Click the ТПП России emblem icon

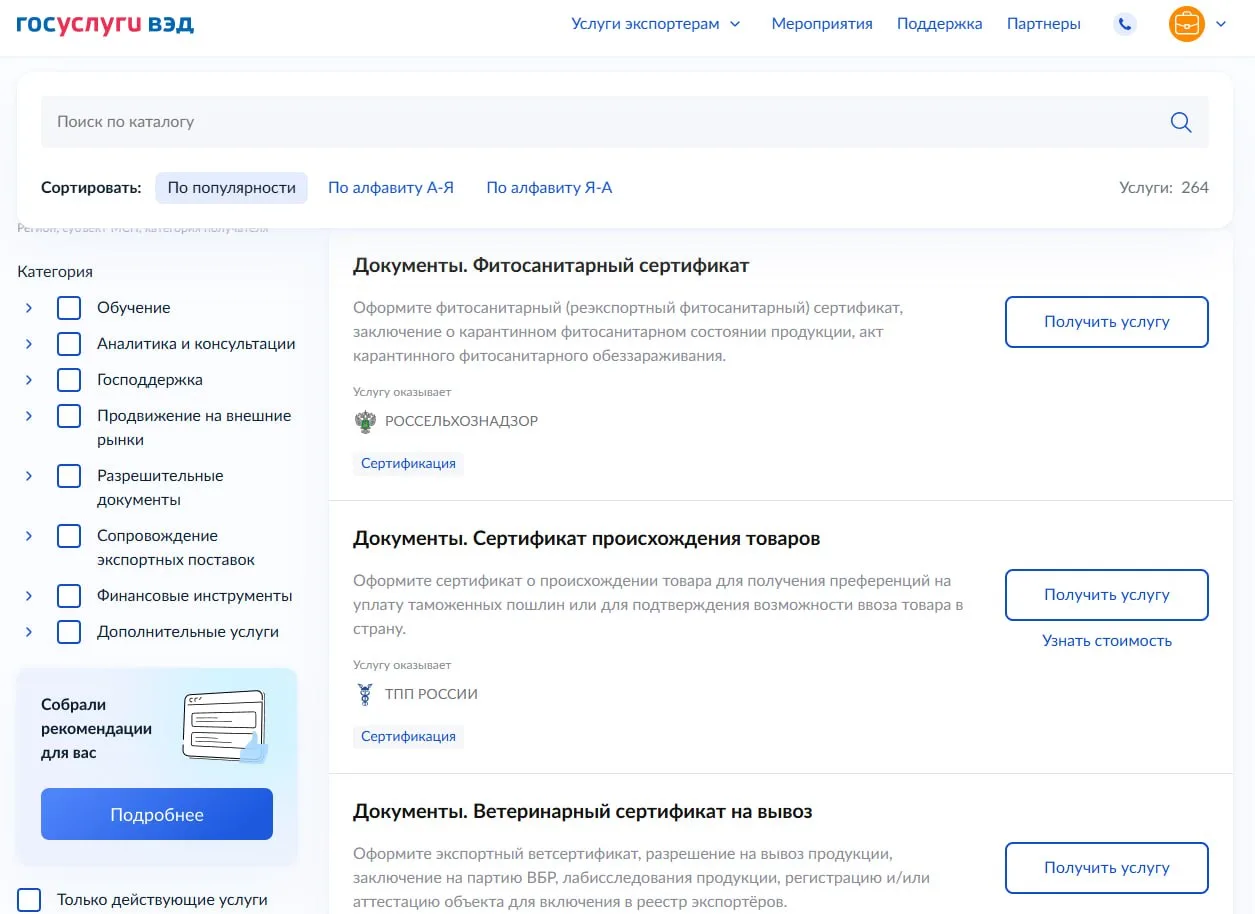pyautogui.click(x=365, y=694)
